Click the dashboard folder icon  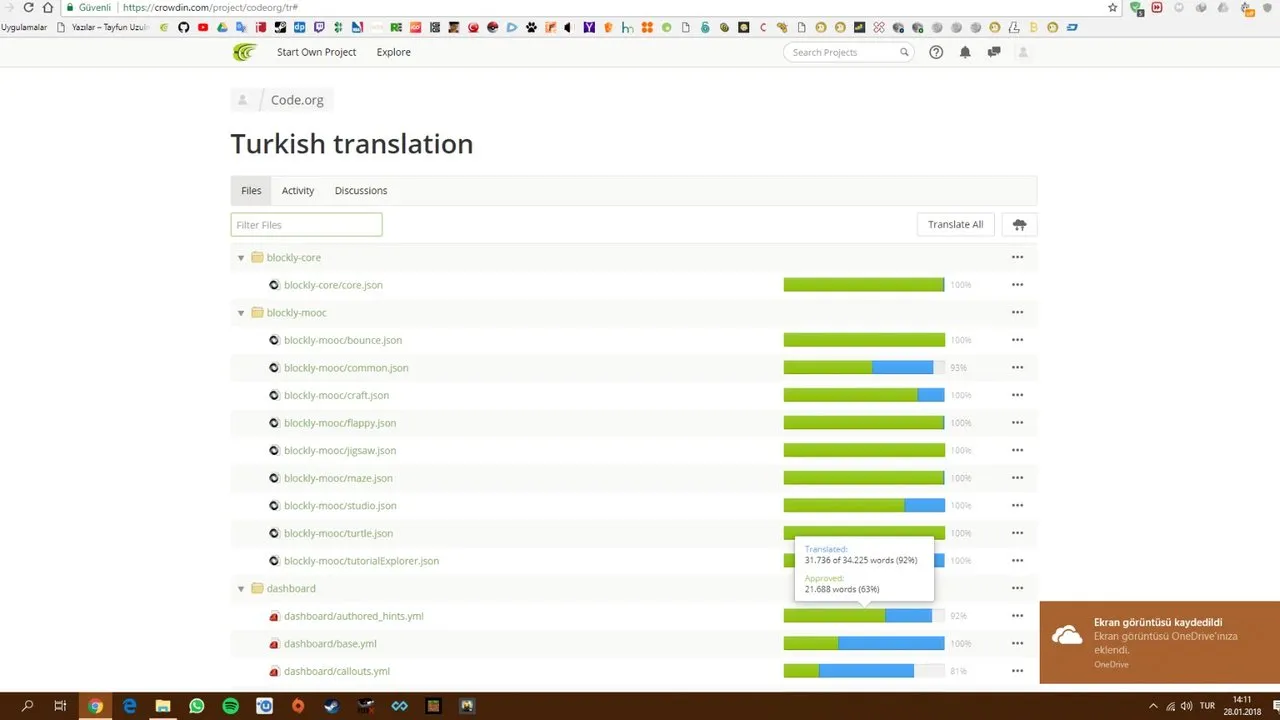257,588
